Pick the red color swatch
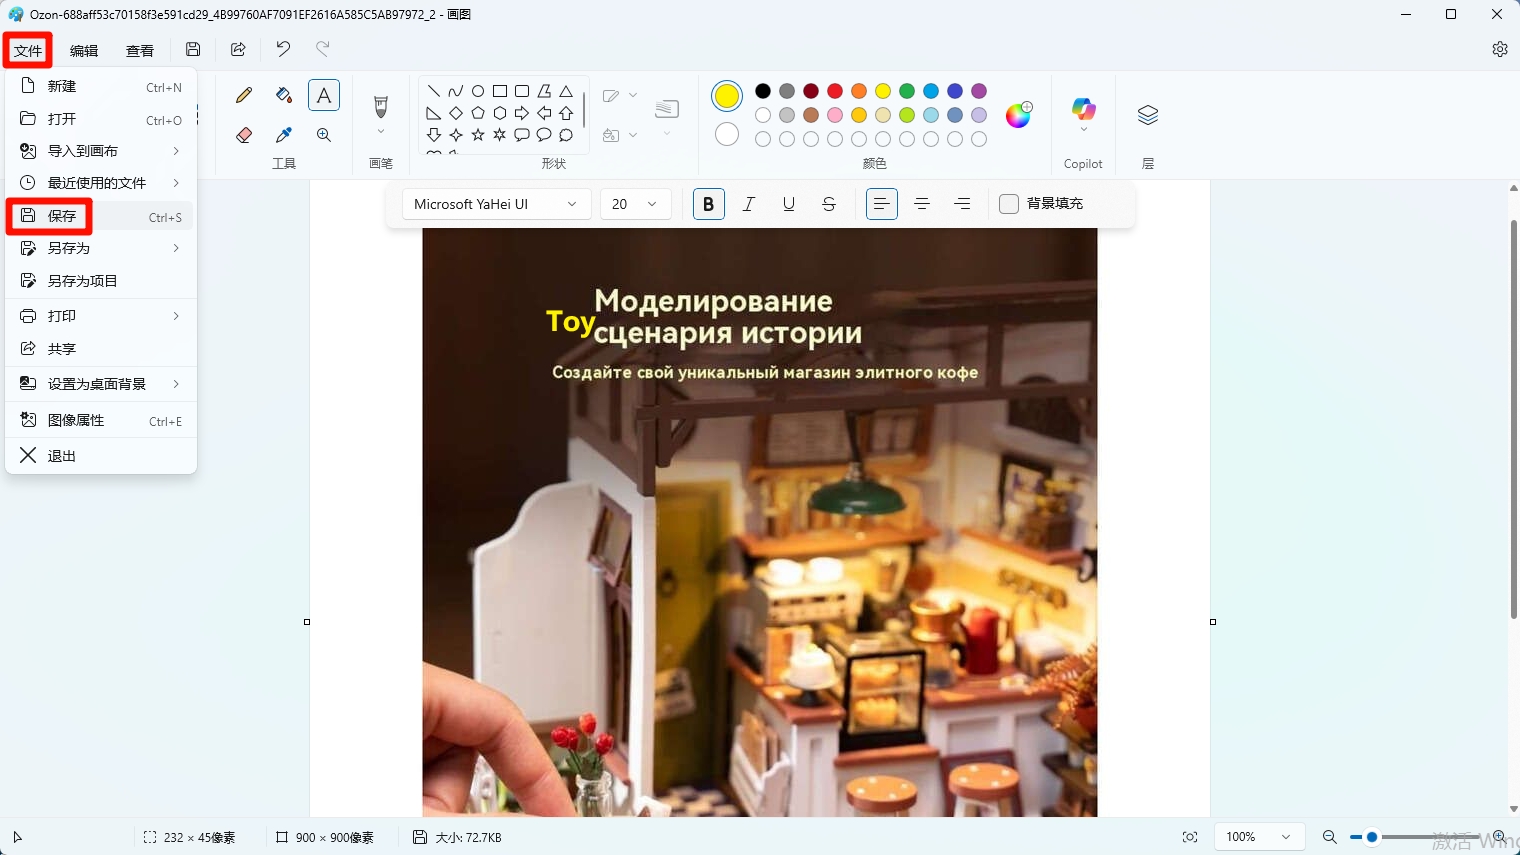Viewport: 1520px width, 855px height. (835, 91)
